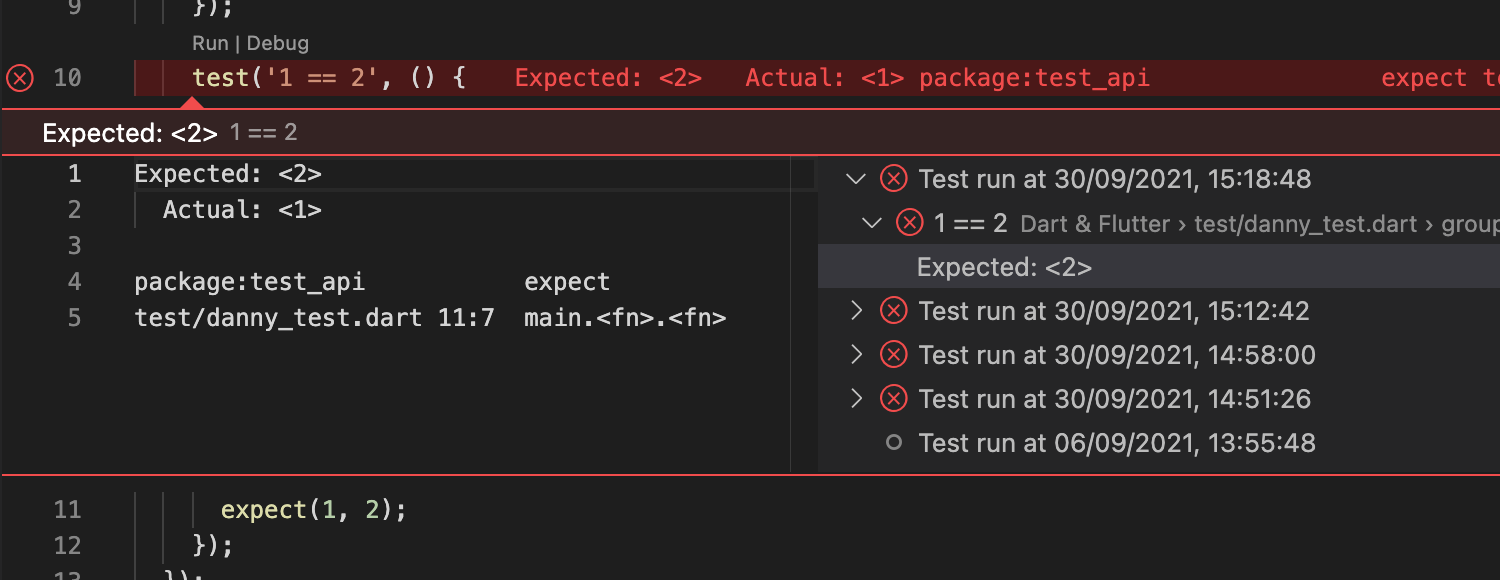The image size is (1500, 580).
Task: Collapse the 15:18:48 test run chevron
Action: 855,179
